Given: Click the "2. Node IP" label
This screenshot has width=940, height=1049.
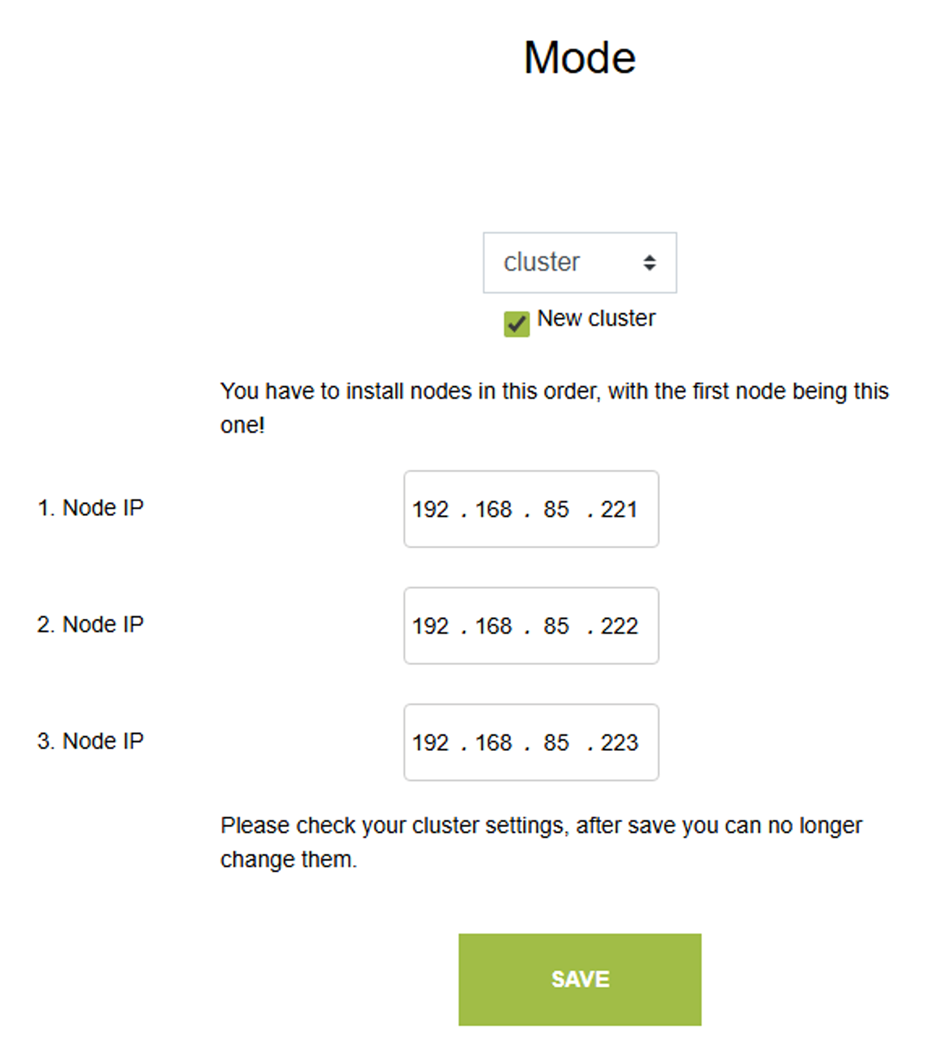Looking at the screenshot, I should click(x=91, y=625).
